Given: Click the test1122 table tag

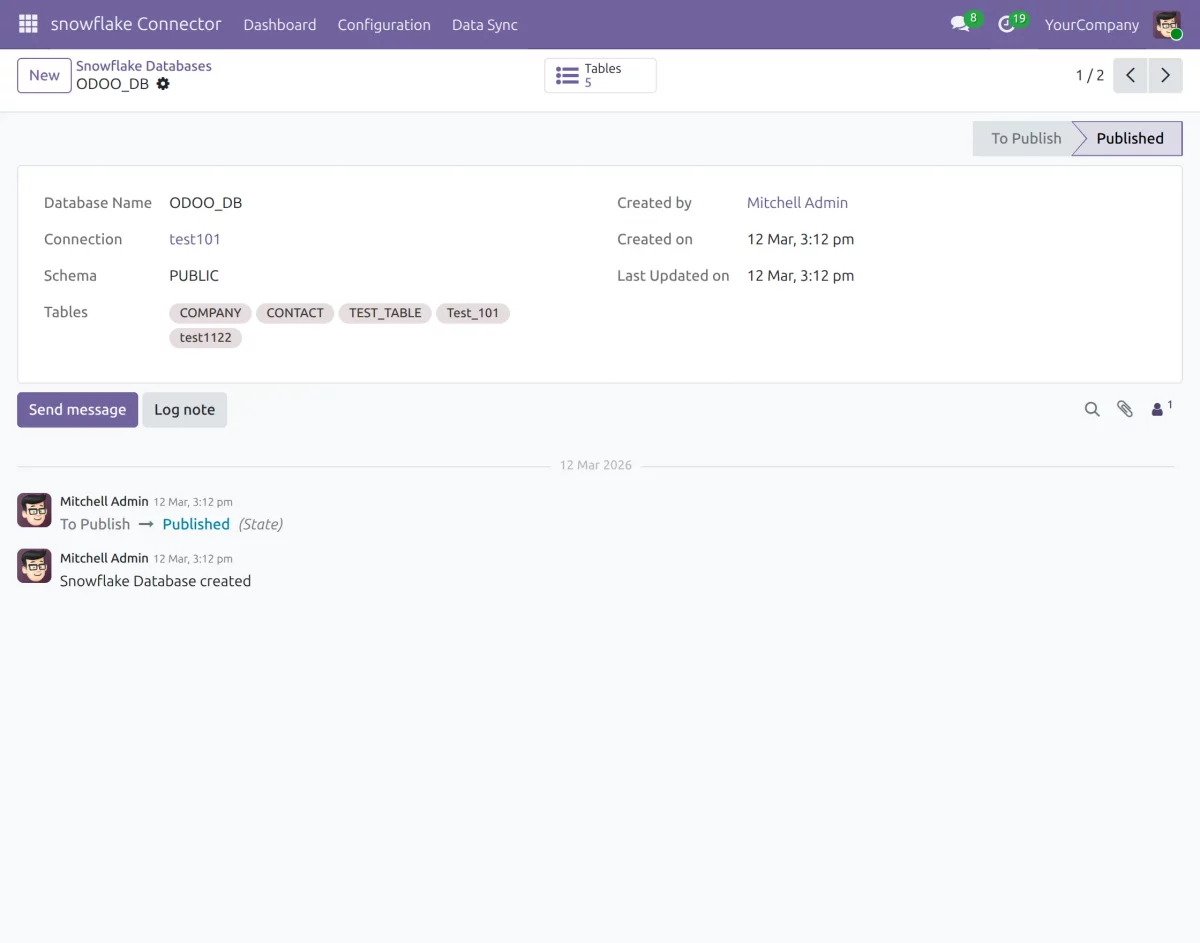Looking at the screenshot, I should 206,337.
